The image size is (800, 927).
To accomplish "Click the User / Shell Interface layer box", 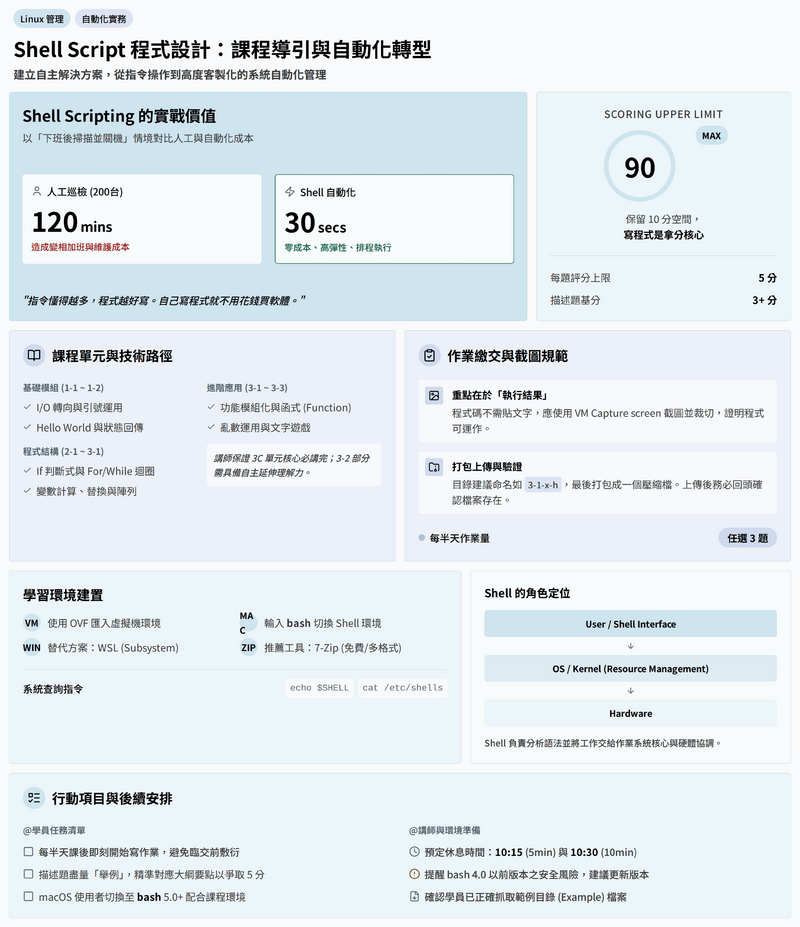I will point(630,624).
